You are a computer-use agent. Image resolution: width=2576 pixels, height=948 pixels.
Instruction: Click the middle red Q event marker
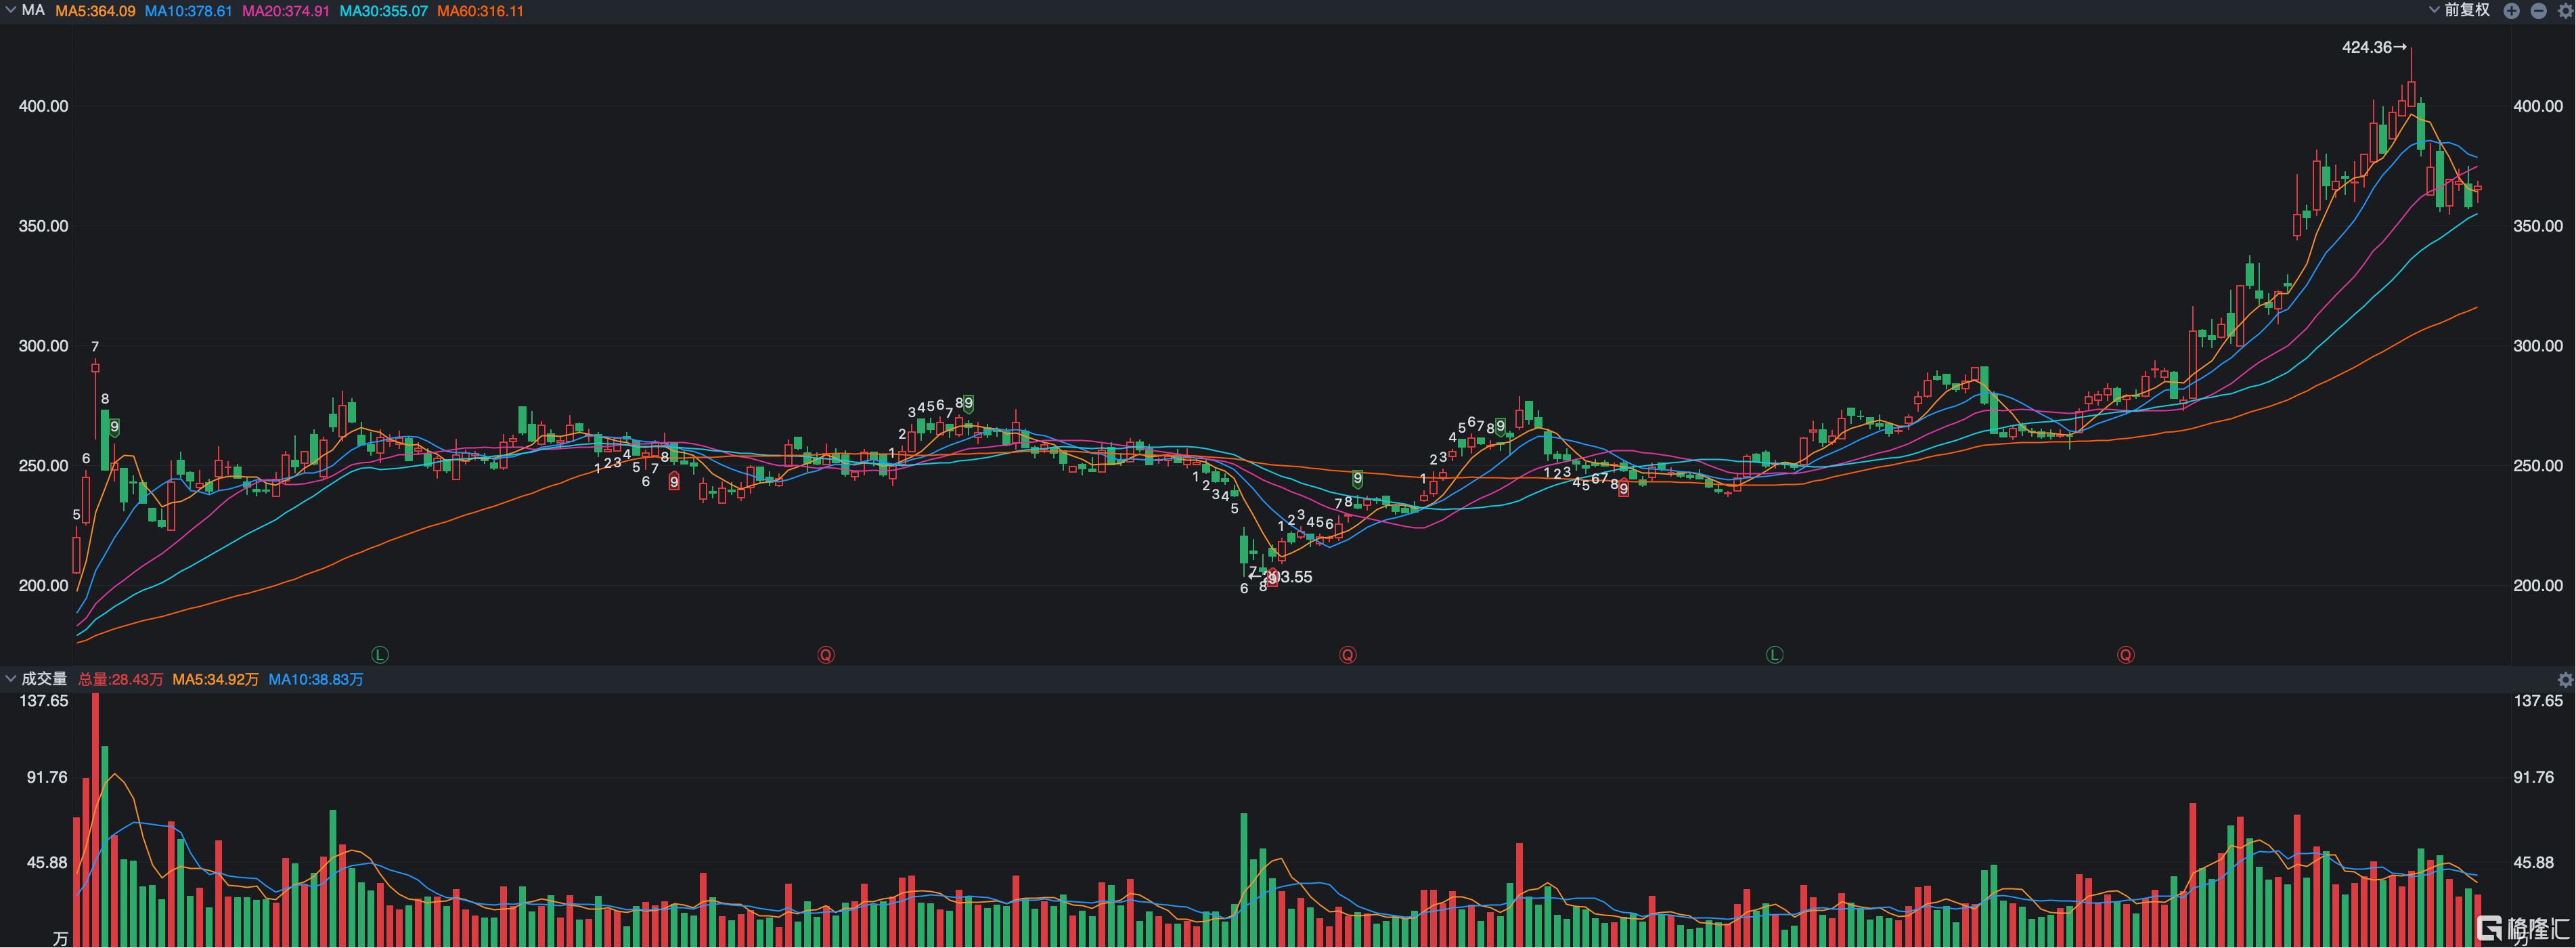1348,655
